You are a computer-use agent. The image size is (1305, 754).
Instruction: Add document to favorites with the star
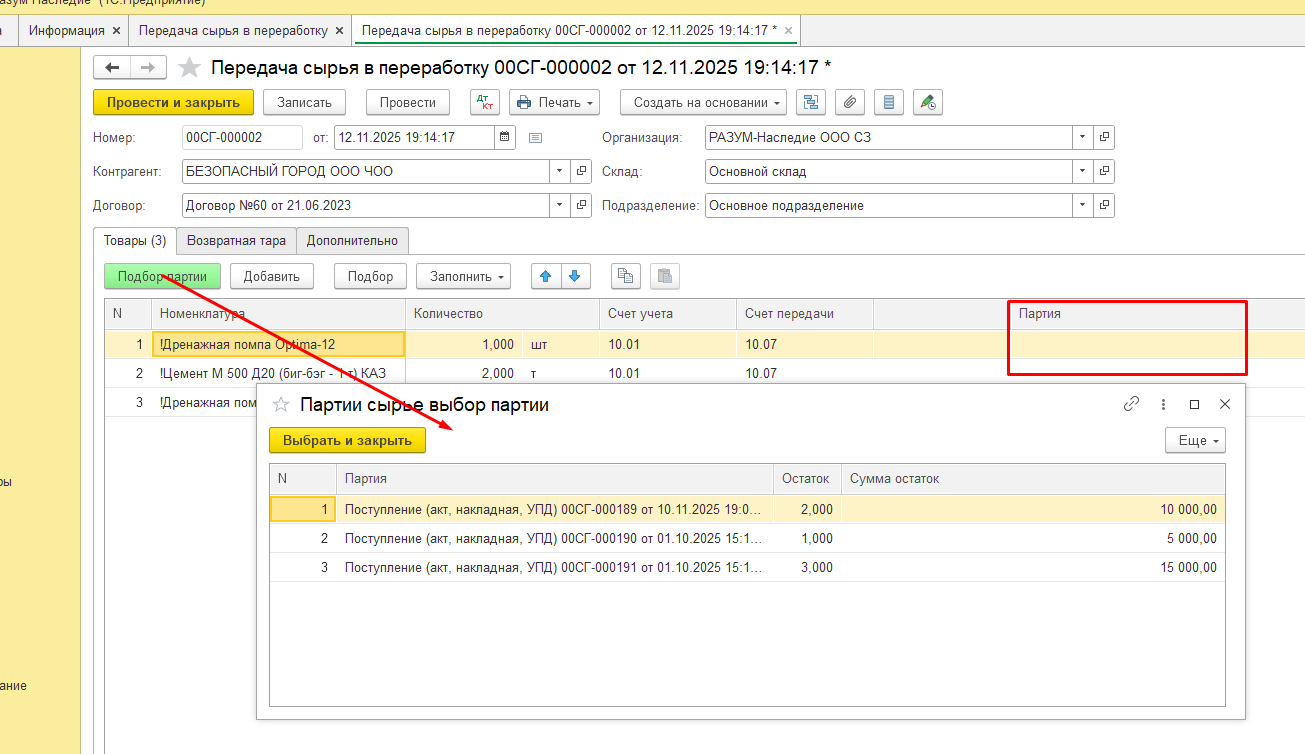coord(189,68)
